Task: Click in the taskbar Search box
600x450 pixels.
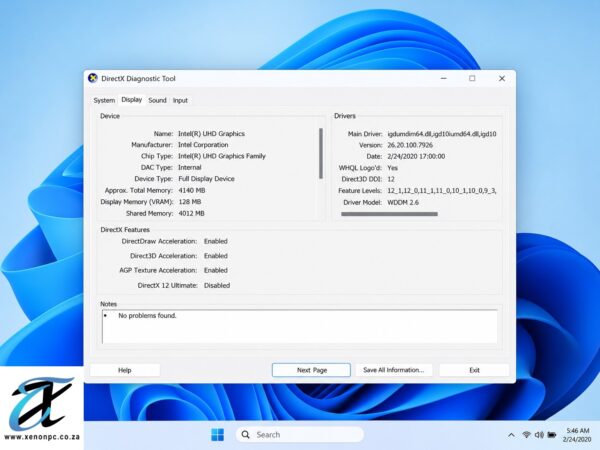Action: pyautogui.click(x=300, y=435)
